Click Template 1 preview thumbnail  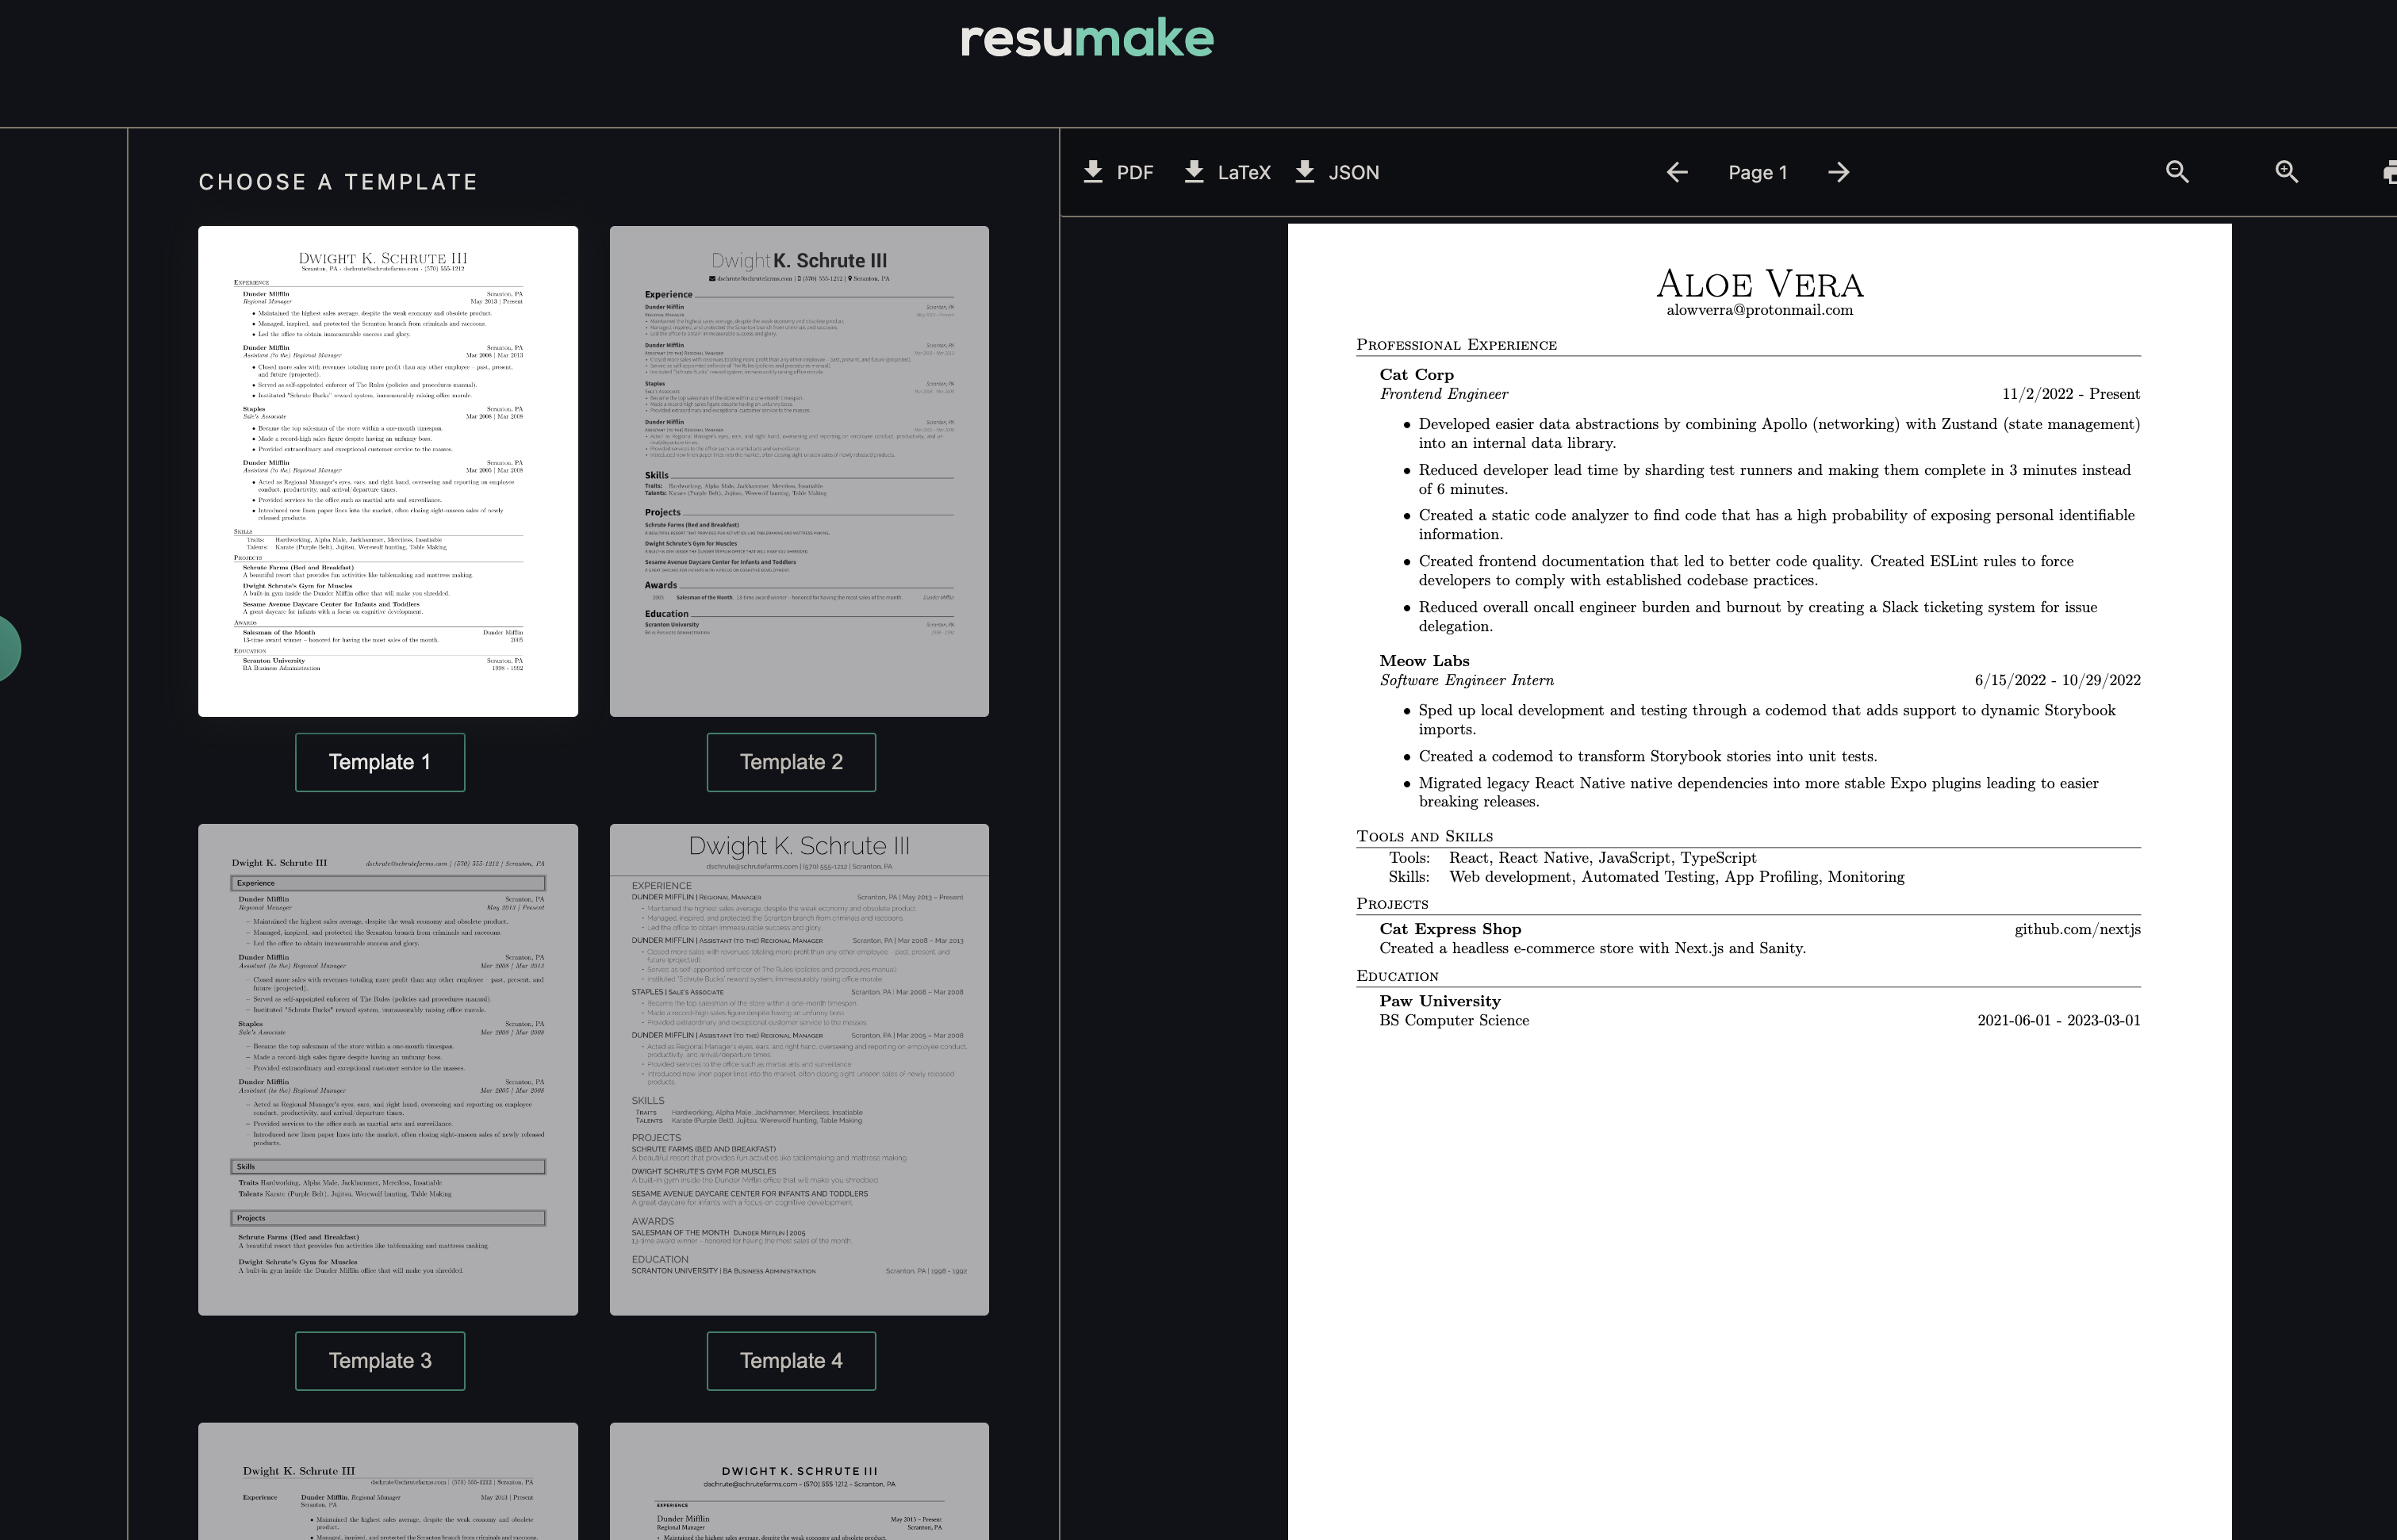pos(388,471)
